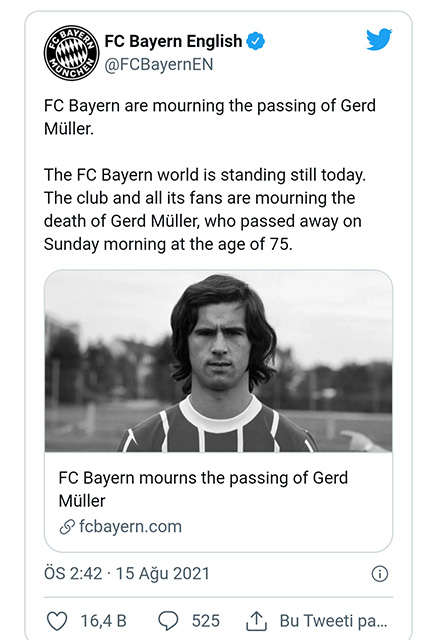Open replies via the speech bubble icon
Image resolution: width=437 pixels, height=640 pixels.
168,621
